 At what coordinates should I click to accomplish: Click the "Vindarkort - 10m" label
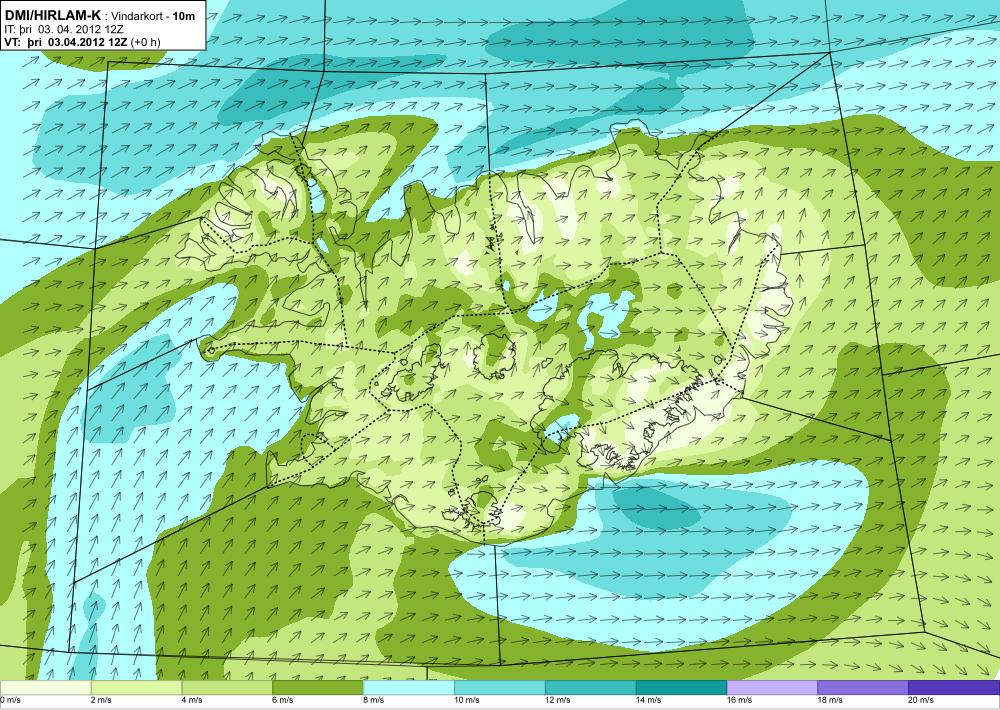tap(153, 16)
